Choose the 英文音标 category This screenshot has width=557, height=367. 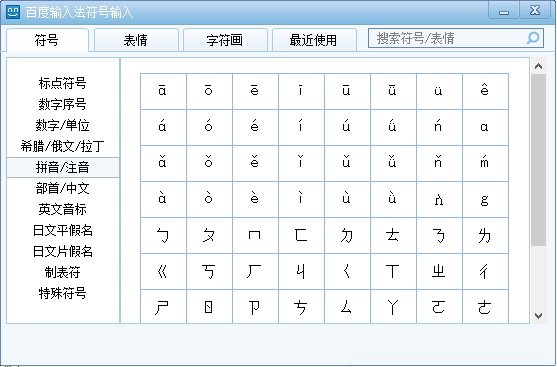pyautogui.click(x=63, y=209)
